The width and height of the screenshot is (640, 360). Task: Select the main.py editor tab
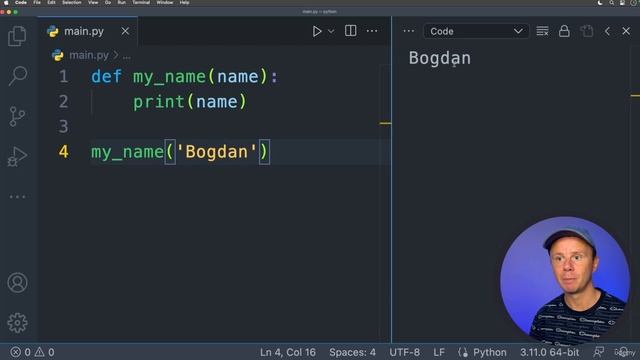88,31
